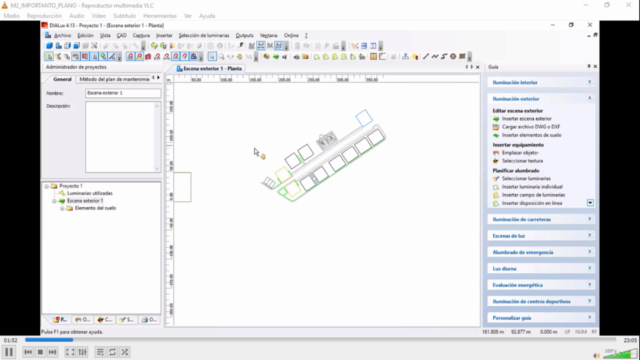Screen dimensions: 640x360
Task: Collapse the Proyecto 1 tree node
Action: click(x=47, y=186)
